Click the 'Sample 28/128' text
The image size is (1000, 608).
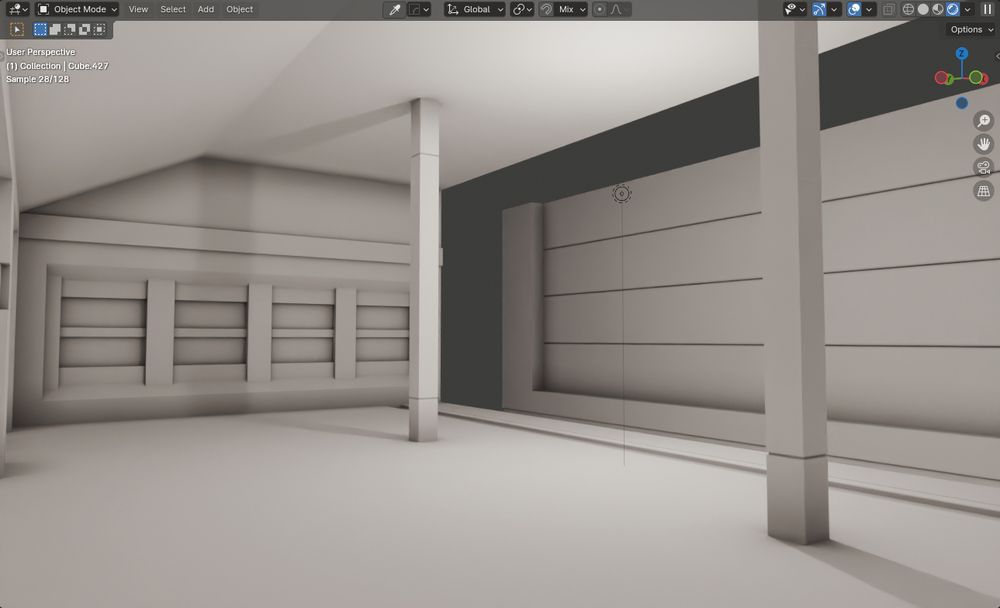(37, 79)
